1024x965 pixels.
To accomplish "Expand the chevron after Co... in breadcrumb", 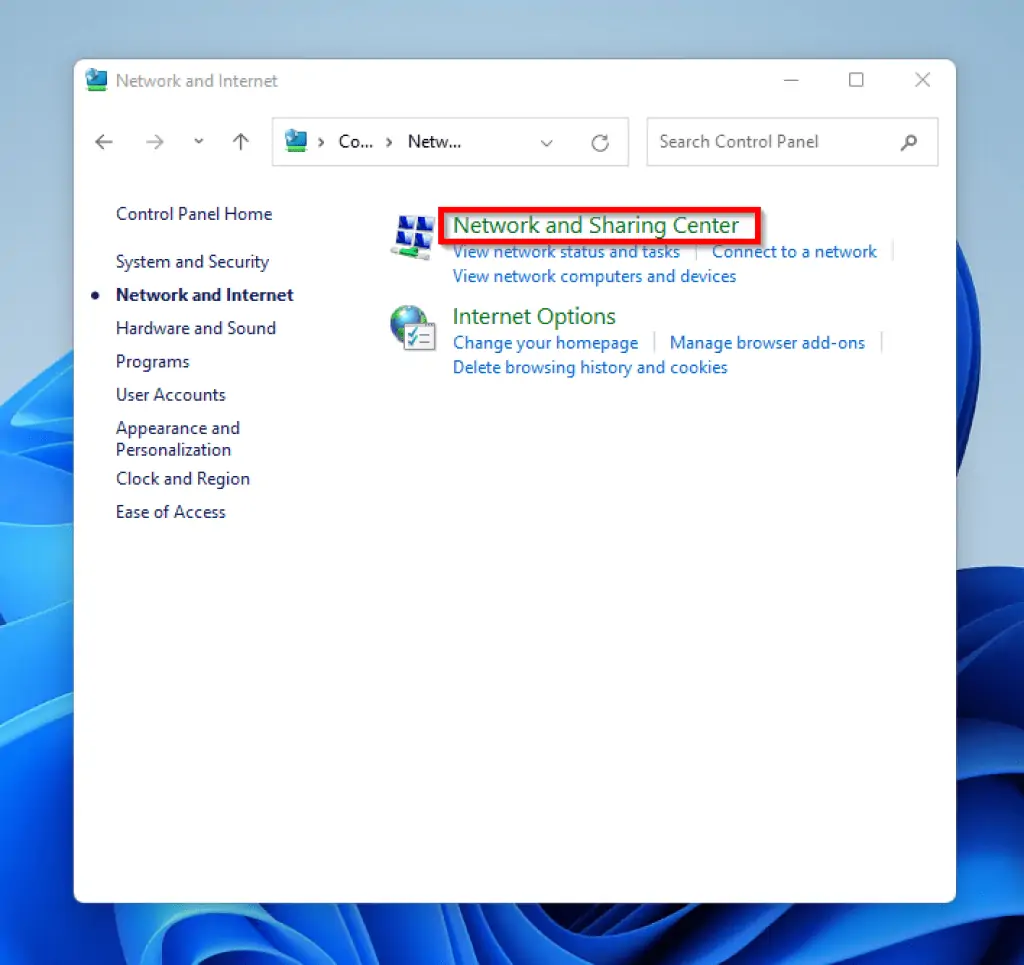I will pos(389,142).
